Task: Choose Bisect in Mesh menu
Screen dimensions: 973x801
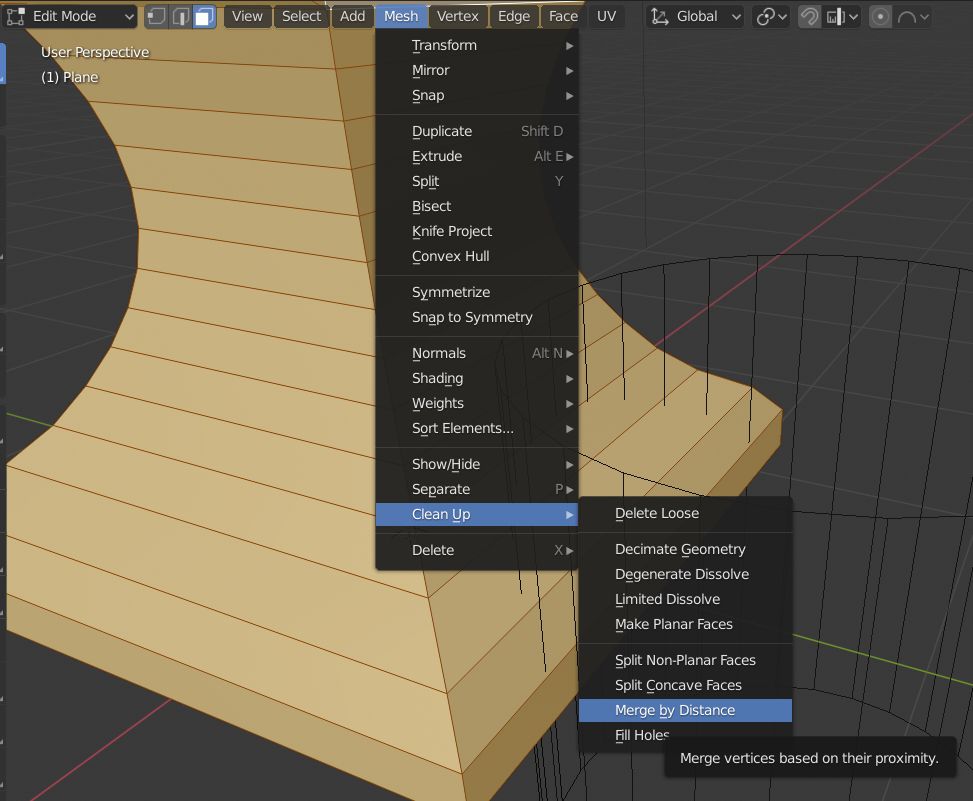Action: [477, 206]
